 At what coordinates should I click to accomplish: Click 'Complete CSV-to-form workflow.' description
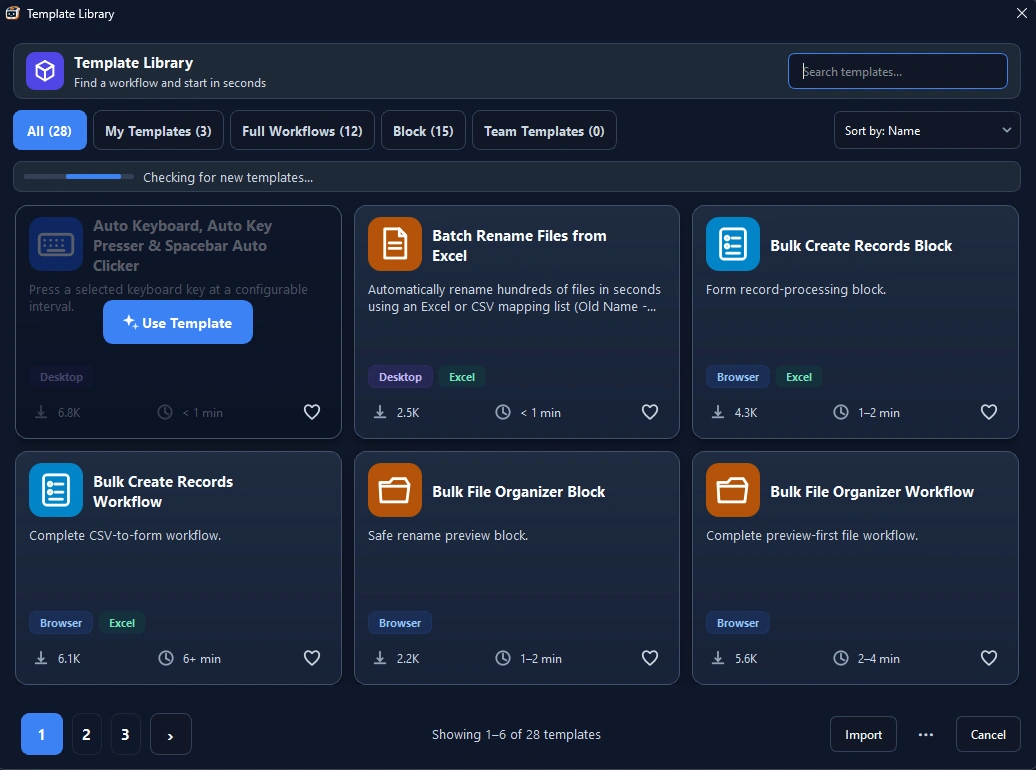(125, 535)
